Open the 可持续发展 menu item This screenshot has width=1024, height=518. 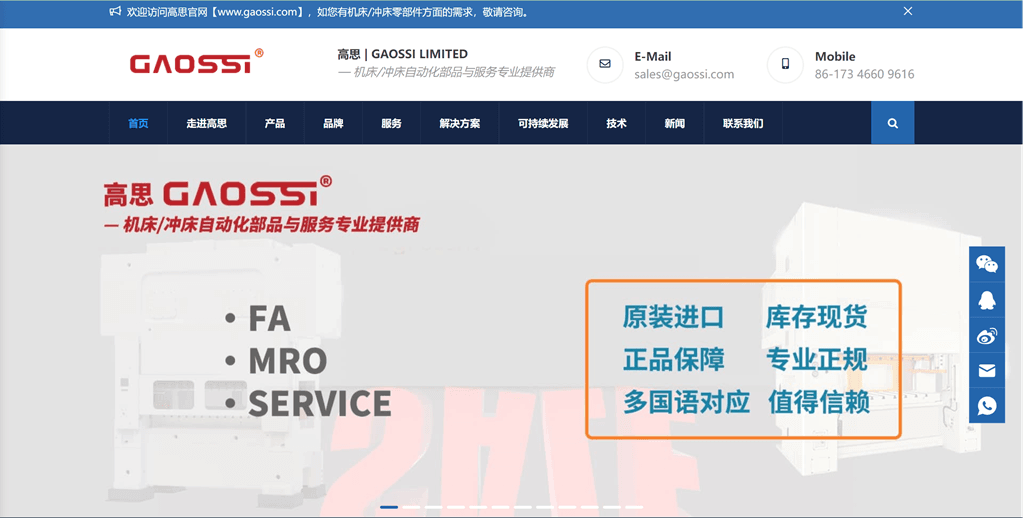(543, 123)
